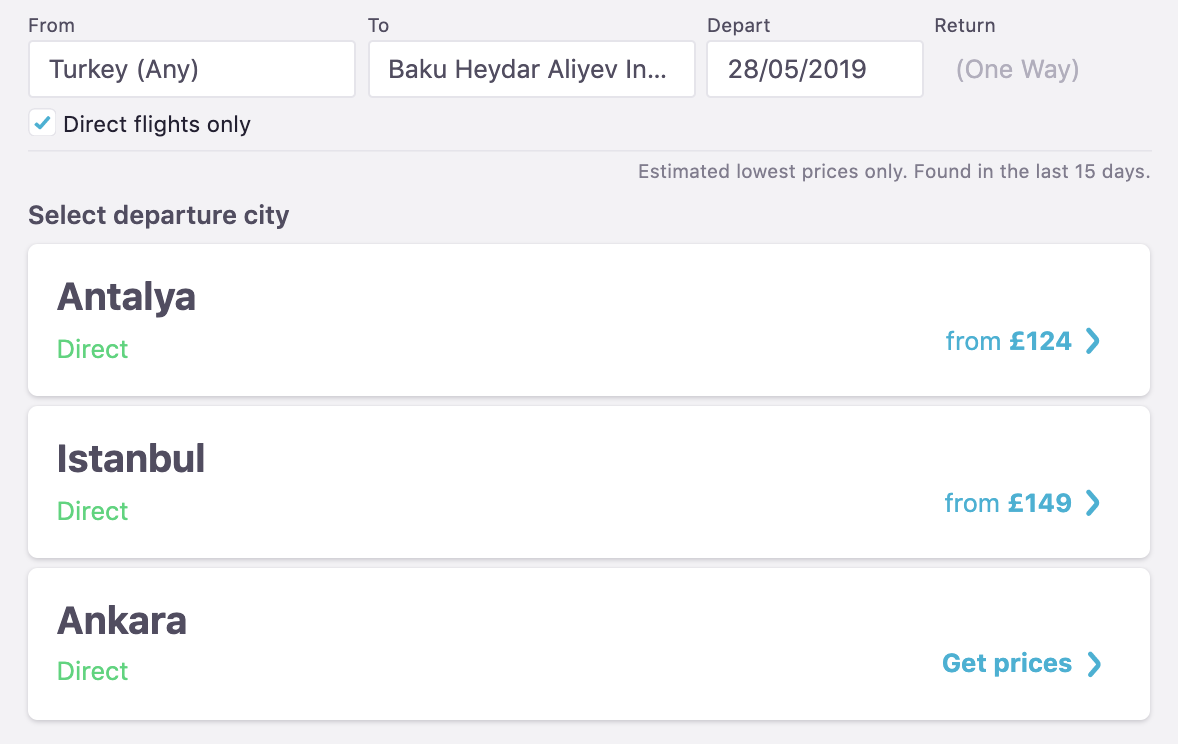Click the chevron arrow next to Antalya price
The image size is (1178, 744).
[1093, 341]
